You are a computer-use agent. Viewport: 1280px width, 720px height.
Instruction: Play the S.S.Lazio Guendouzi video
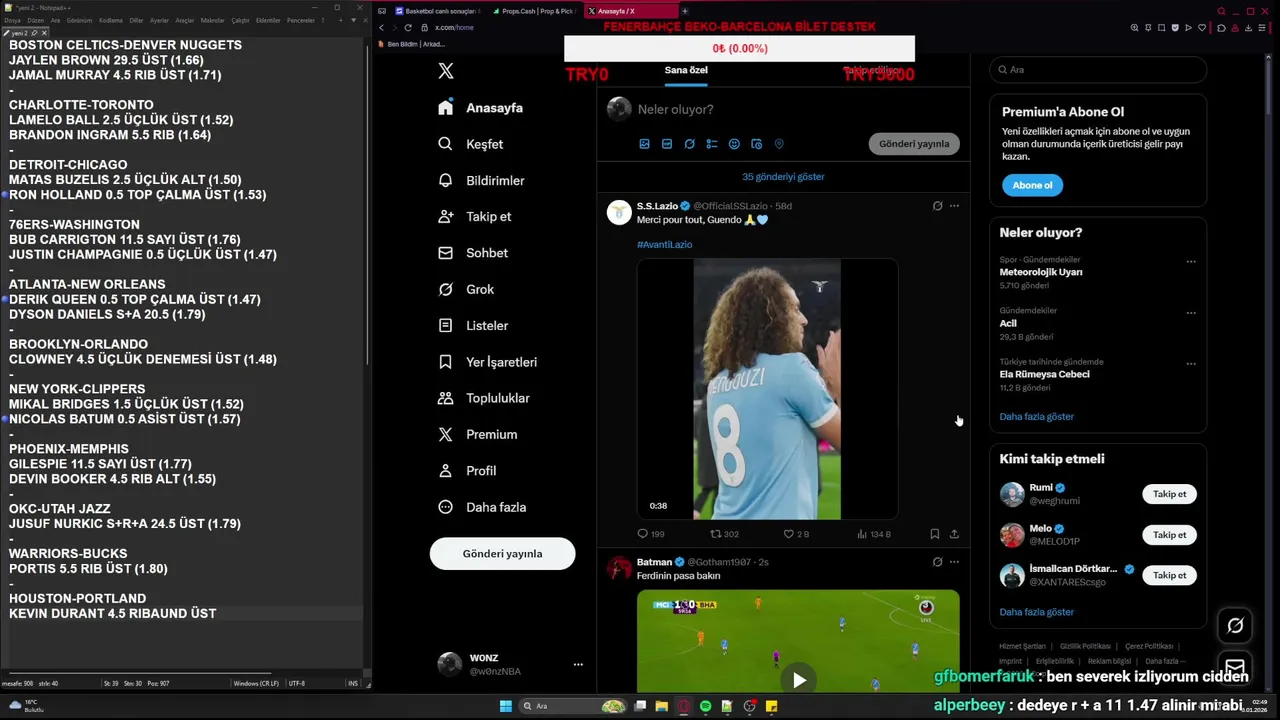[767, 389]
